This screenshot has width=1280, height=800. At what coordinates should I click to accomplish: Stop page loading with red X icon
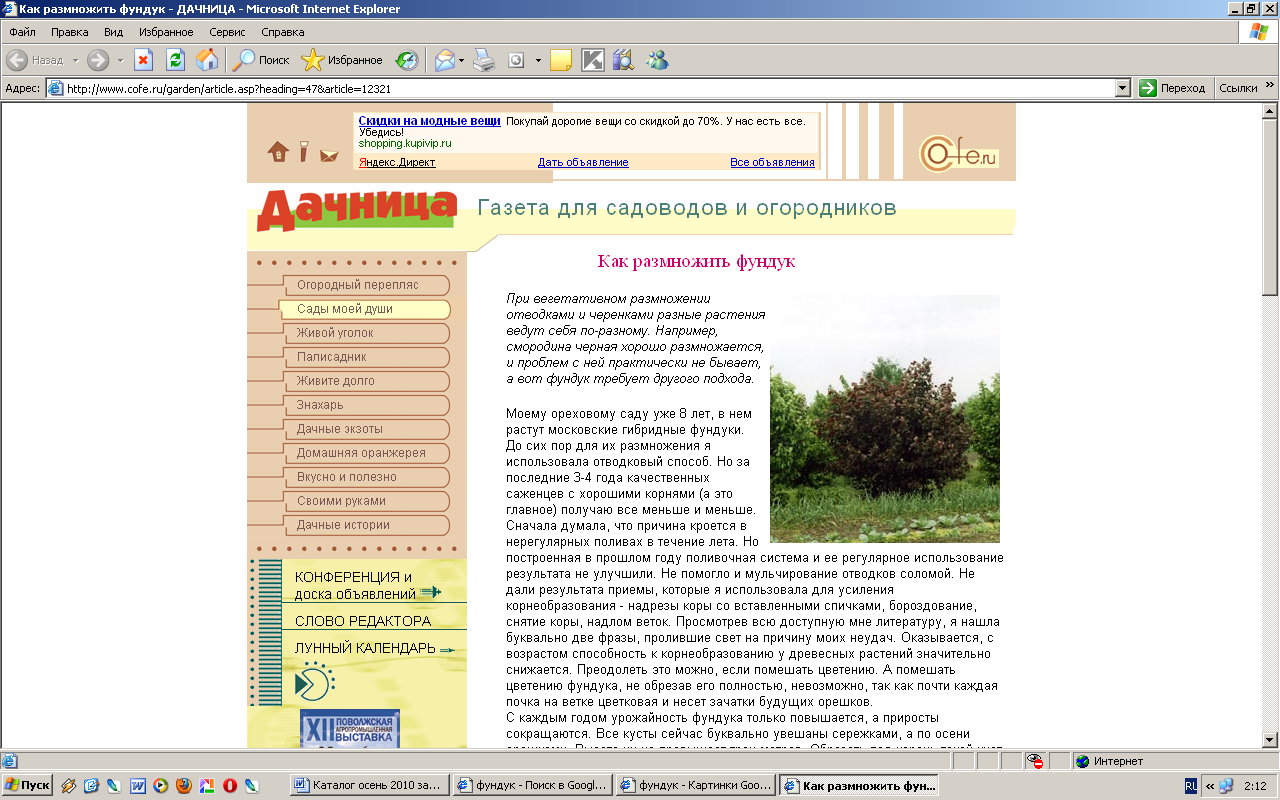[143, 60]
